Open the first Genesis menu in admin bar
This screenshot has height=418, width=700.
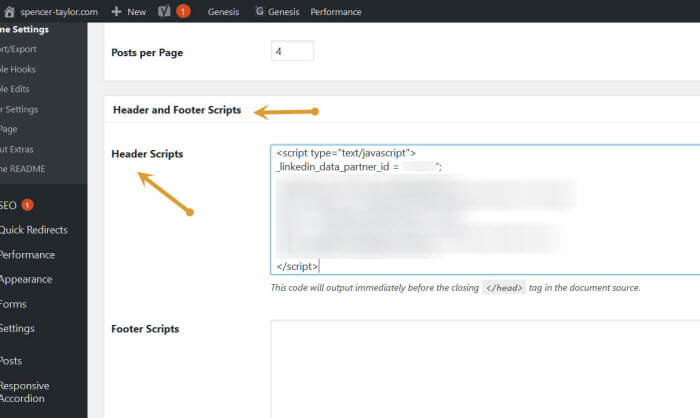(x=223, y=12)
